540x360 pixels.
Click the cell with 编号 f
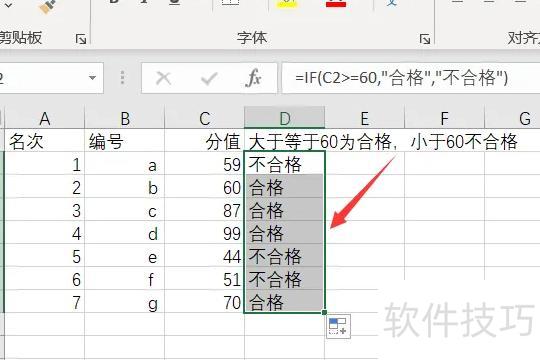(x=125, y=278)
